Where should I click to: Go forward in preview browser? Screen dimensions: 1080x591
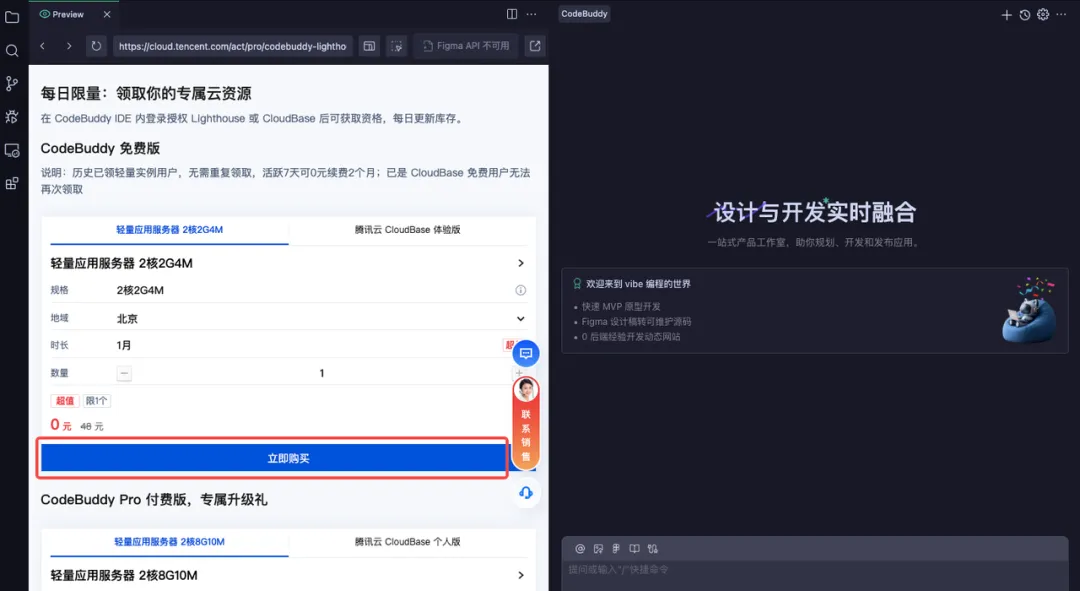[x=69, y=46]
